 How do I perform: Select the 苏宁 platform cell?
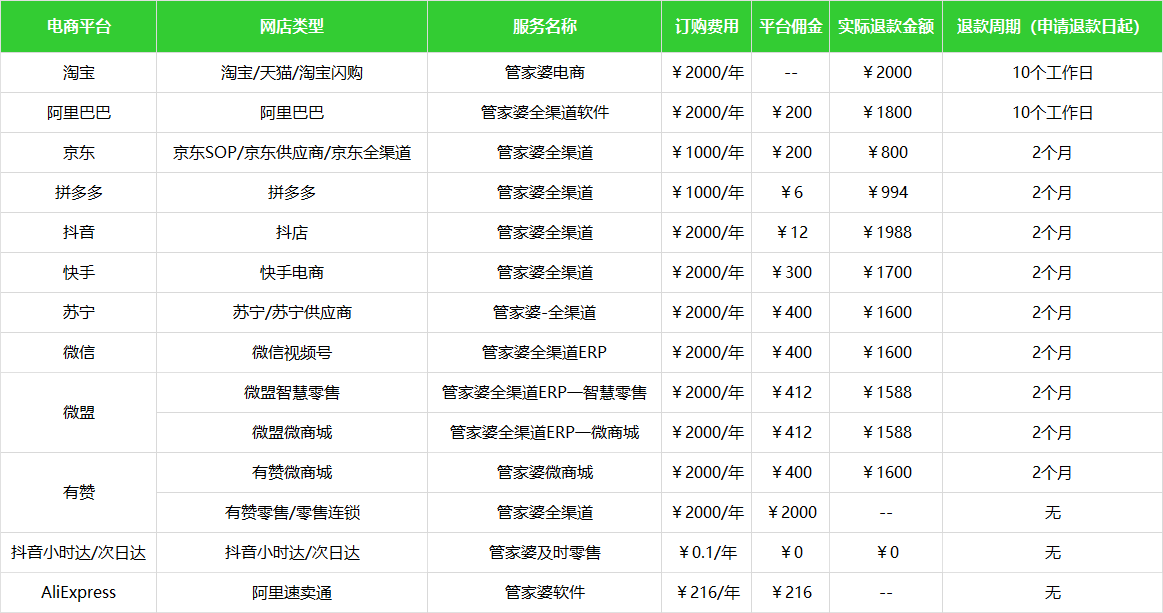79,313
